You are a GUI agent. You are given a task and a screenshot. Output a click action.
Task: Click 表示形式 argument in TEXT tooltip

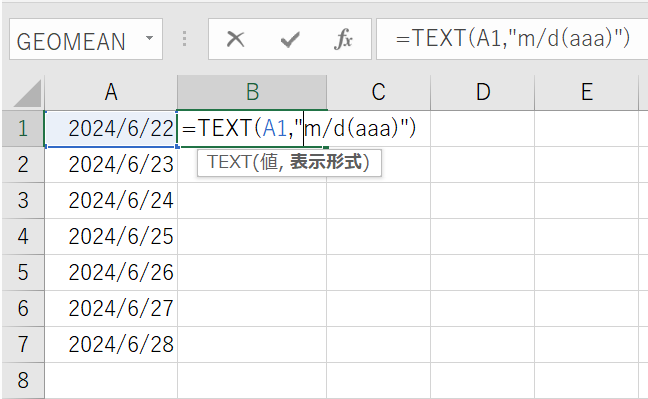[x=326, y=162]
